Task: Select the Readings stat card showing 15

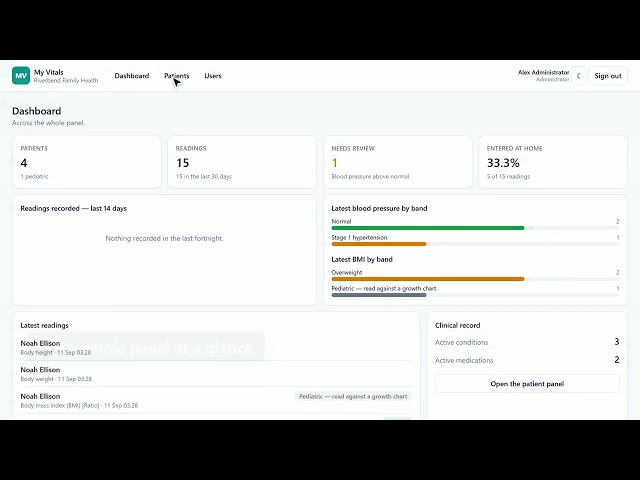Action: pyautogui.click(x=242, y=162)
